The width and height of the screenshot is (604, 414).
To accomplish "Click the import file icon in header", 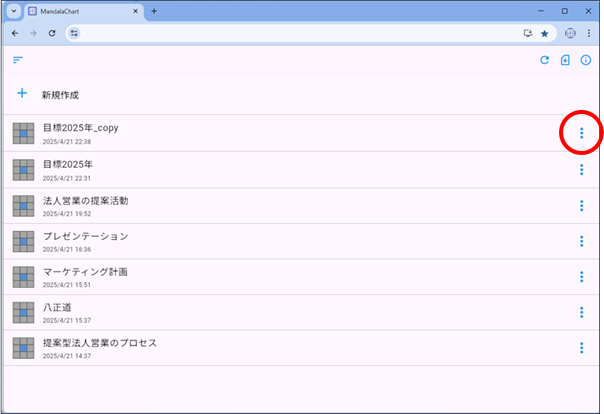I will tap(565, 60).
